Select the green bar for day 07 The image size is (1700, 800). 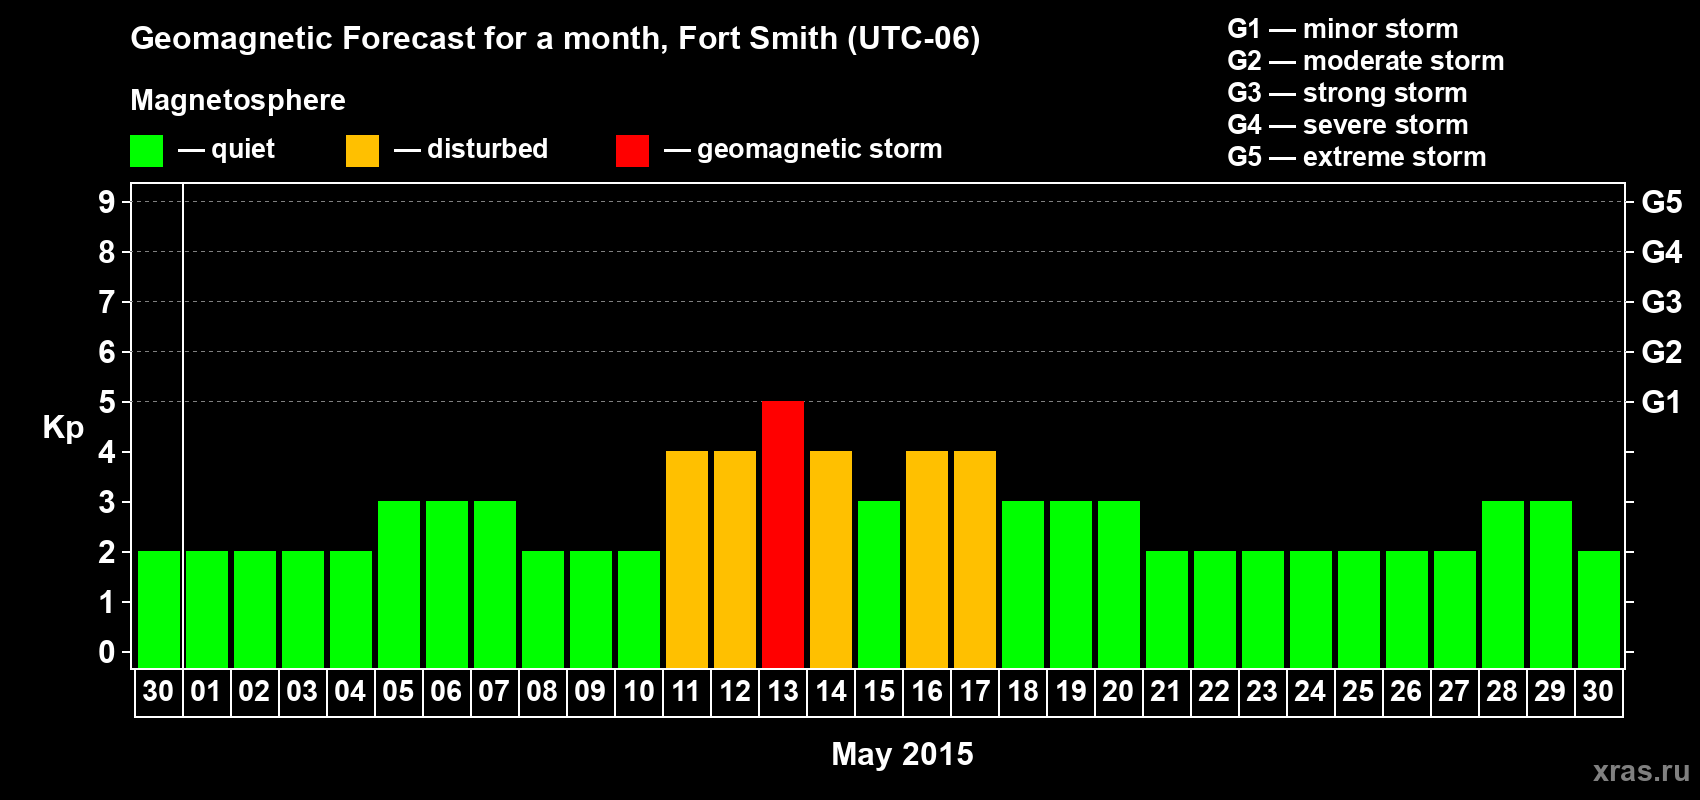[x=495, y=585]
